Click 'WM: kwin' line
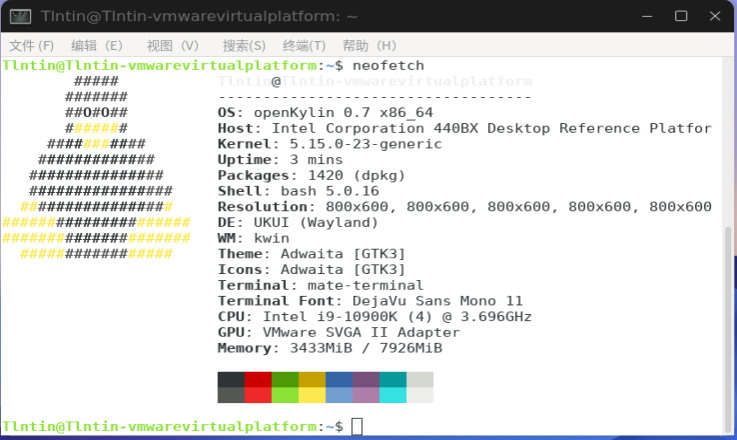The height and width of the screenshot is (440, 737). tap(253, 238)
